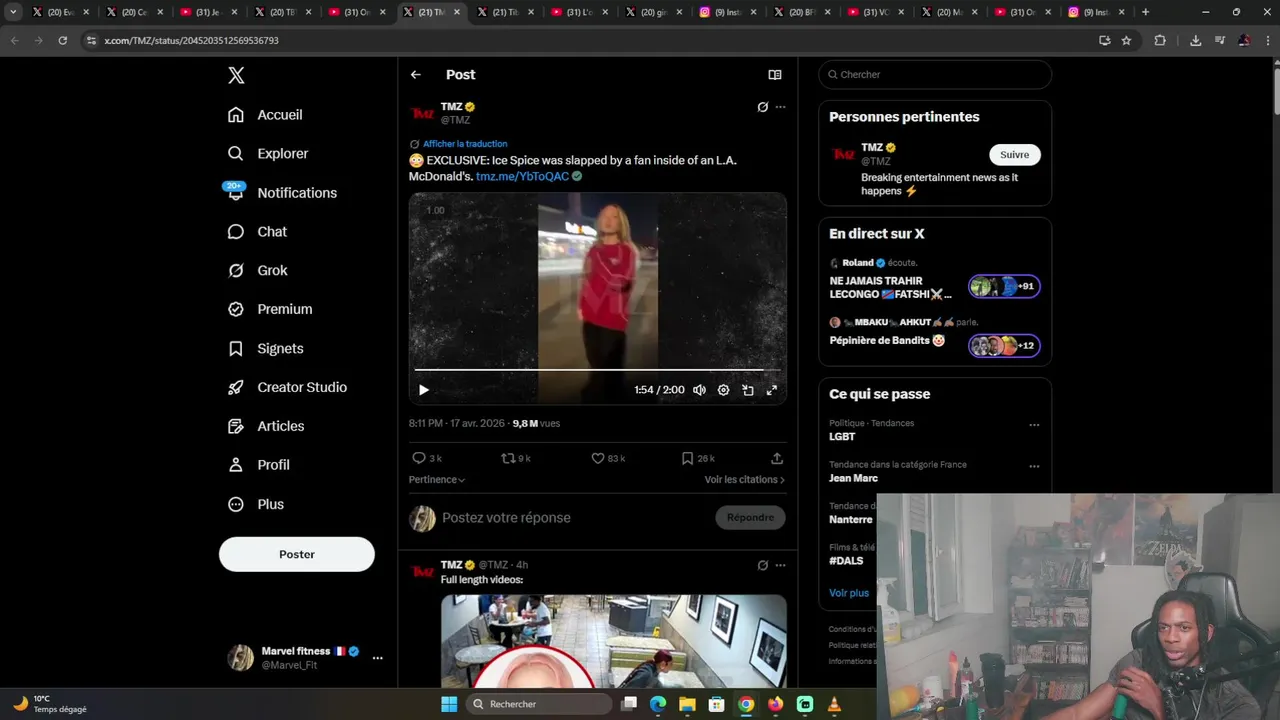Click Afficher la traduction
Image resolution: width=1280 pixels, height=720 pixels.
pos(465,144)
